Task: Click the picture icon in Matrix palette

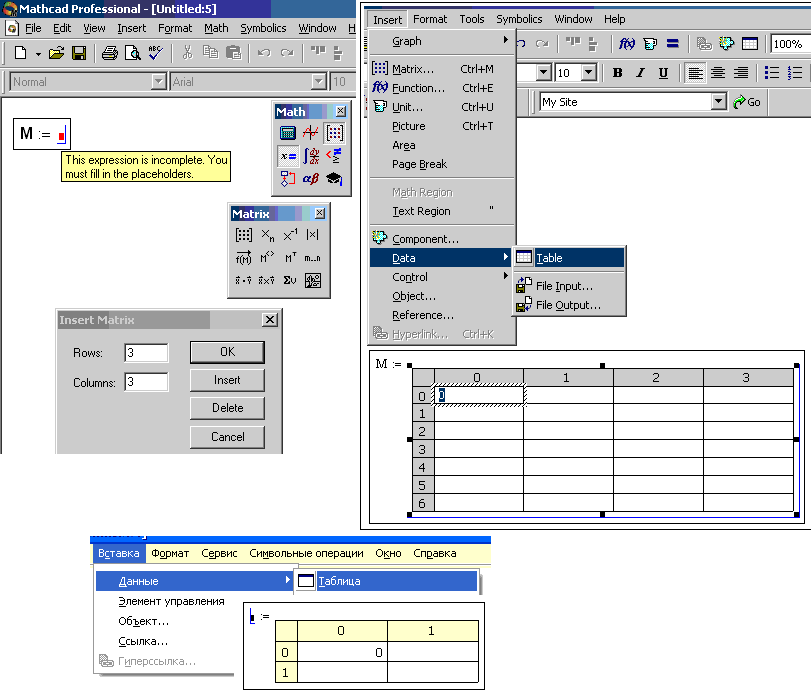Action: [x=312, y=280]
